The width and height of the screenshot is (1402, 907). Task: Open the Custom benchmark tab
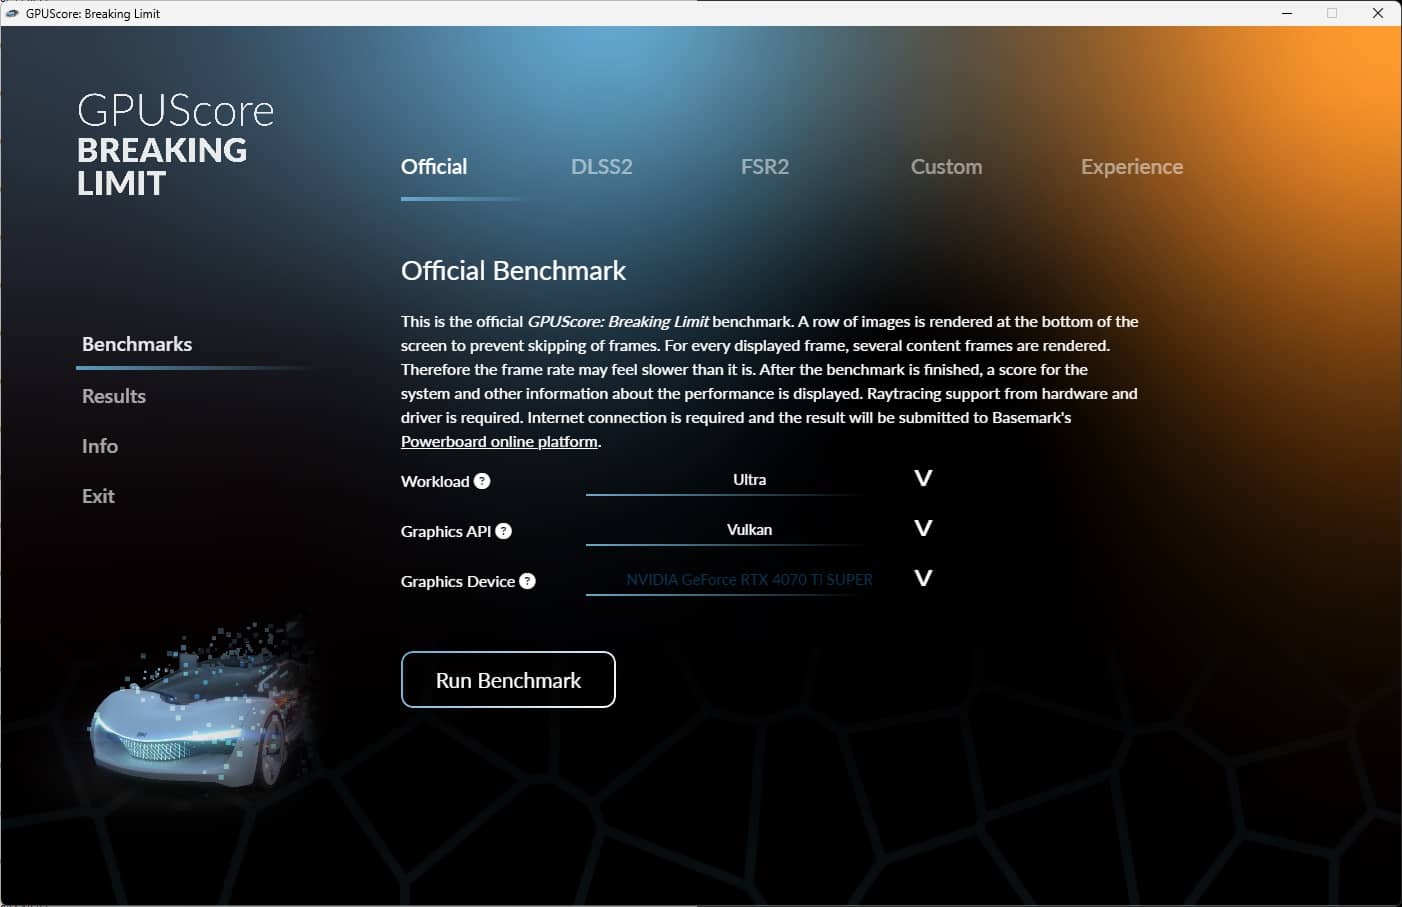(x=946, y=167)
